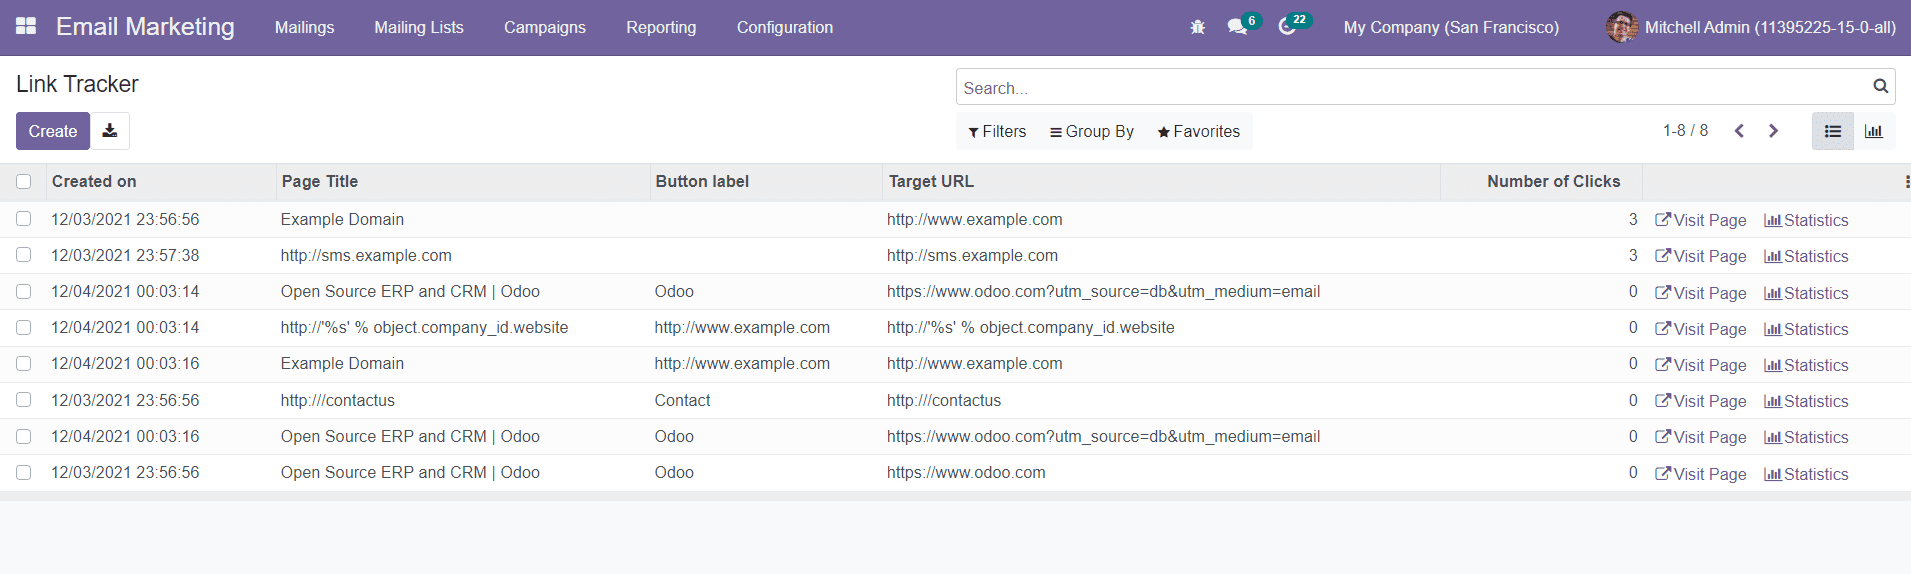Switch to list view icon
The height and width of the screenshot is (574, 1911).
[1832, 131]
